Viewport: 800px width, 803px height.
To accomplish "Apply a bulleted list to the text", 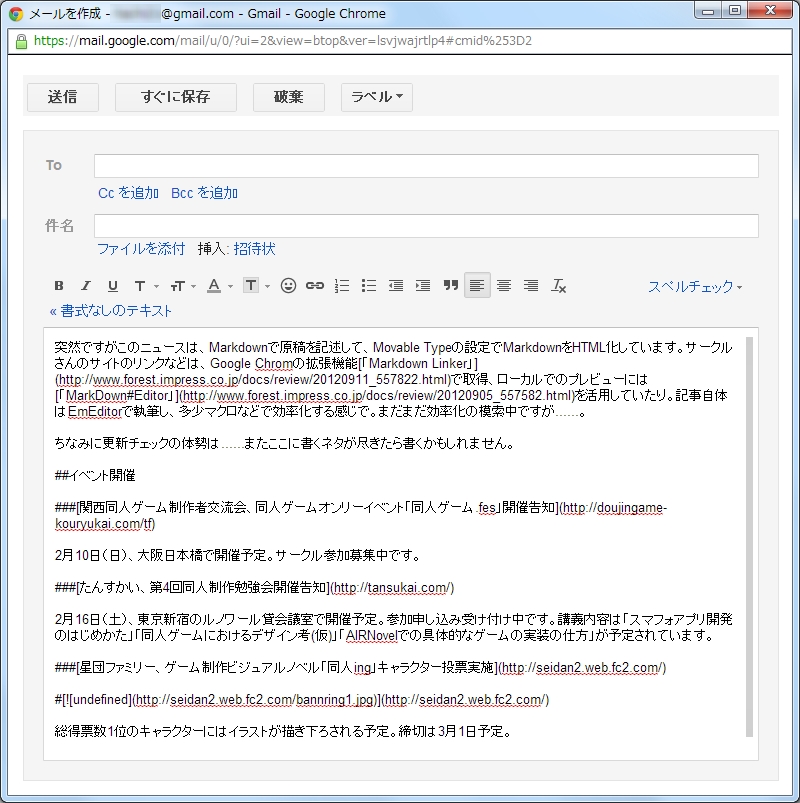I will (x=368, y=285).
